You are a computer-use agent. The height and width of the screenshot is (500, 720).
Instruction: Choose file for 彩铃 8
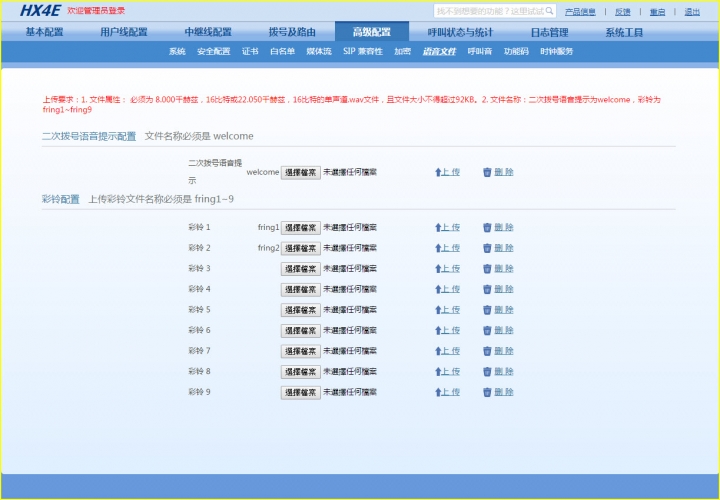301,372
